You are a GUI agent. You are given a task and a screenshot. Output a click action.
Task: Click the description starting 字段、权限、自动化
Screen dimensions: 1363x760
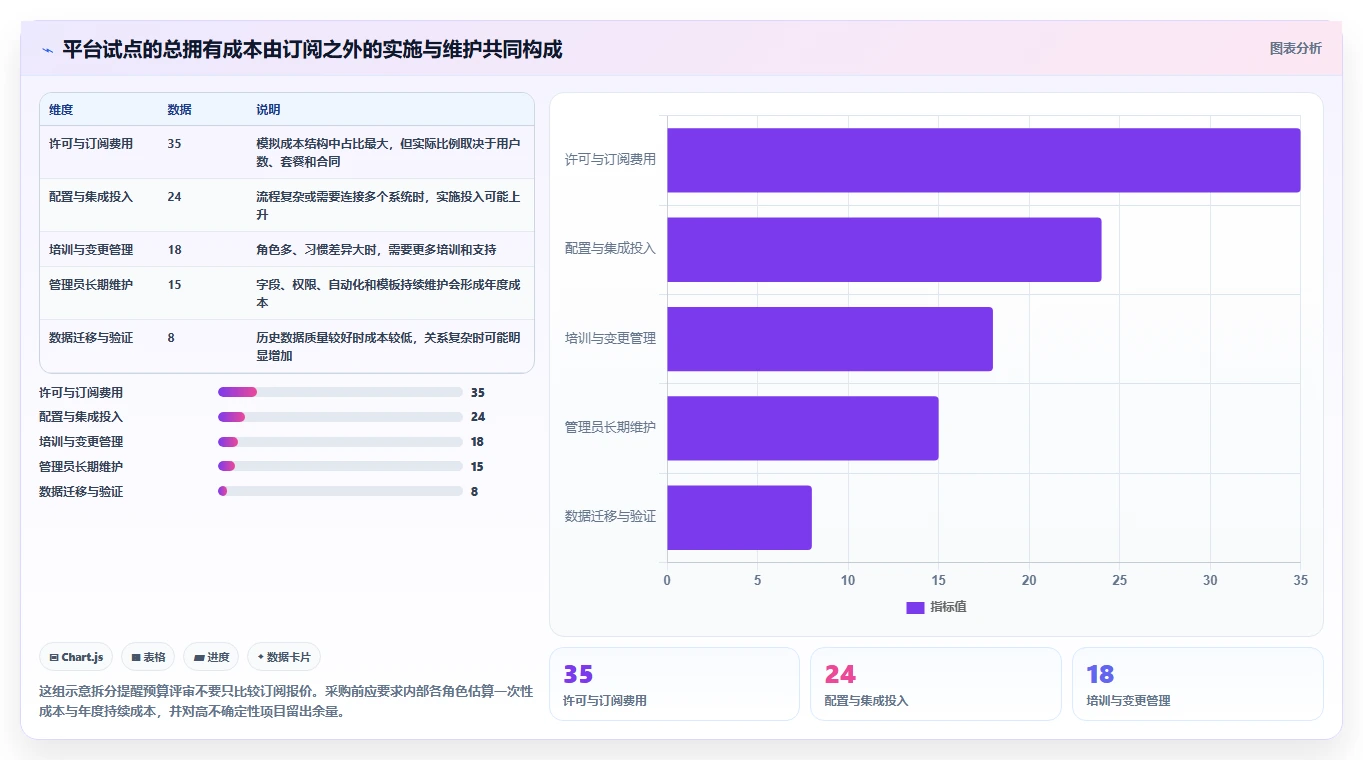pyautogui.click(x=388, y=294)
